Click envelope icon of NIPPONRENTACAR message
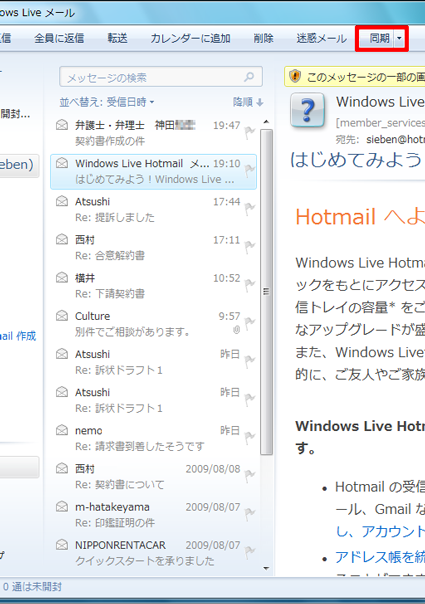425x604 pixels. coord(62,545)
